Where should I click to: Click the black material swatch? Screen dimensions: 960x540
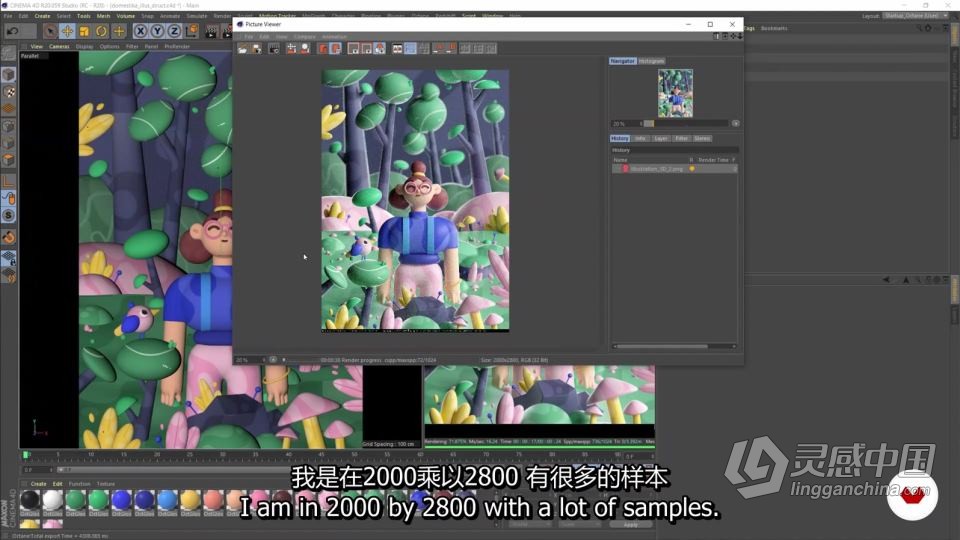click(29, 500)
